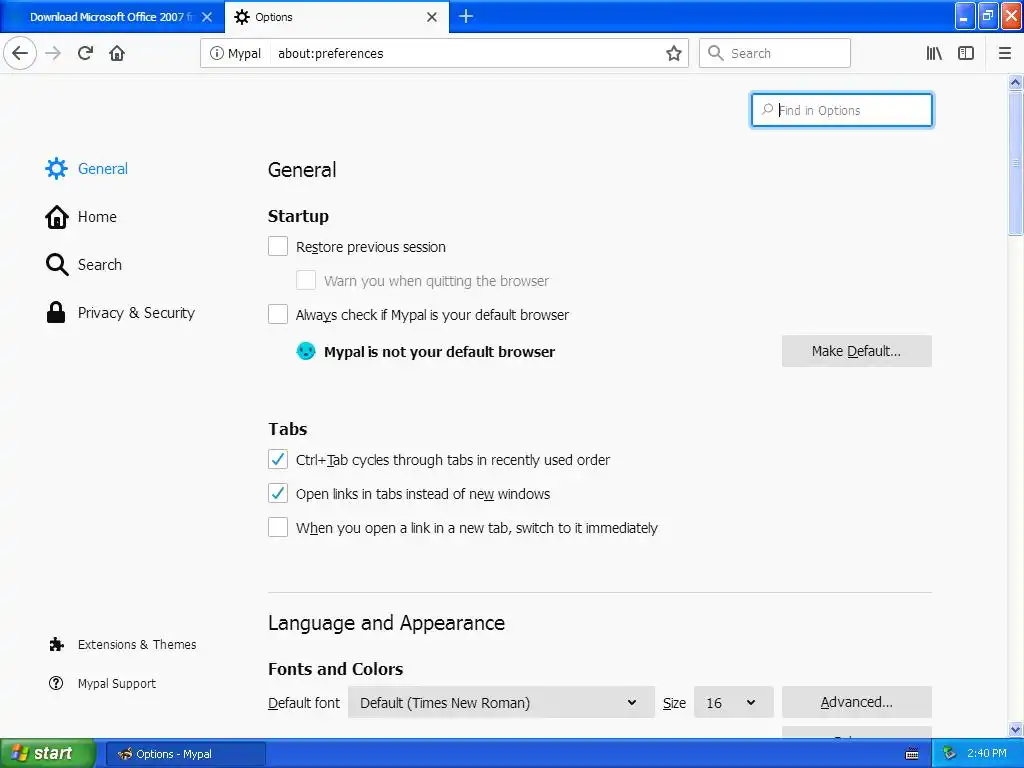
Task: Enable Restore previous session checkbox
Action: tap(278, 246)
